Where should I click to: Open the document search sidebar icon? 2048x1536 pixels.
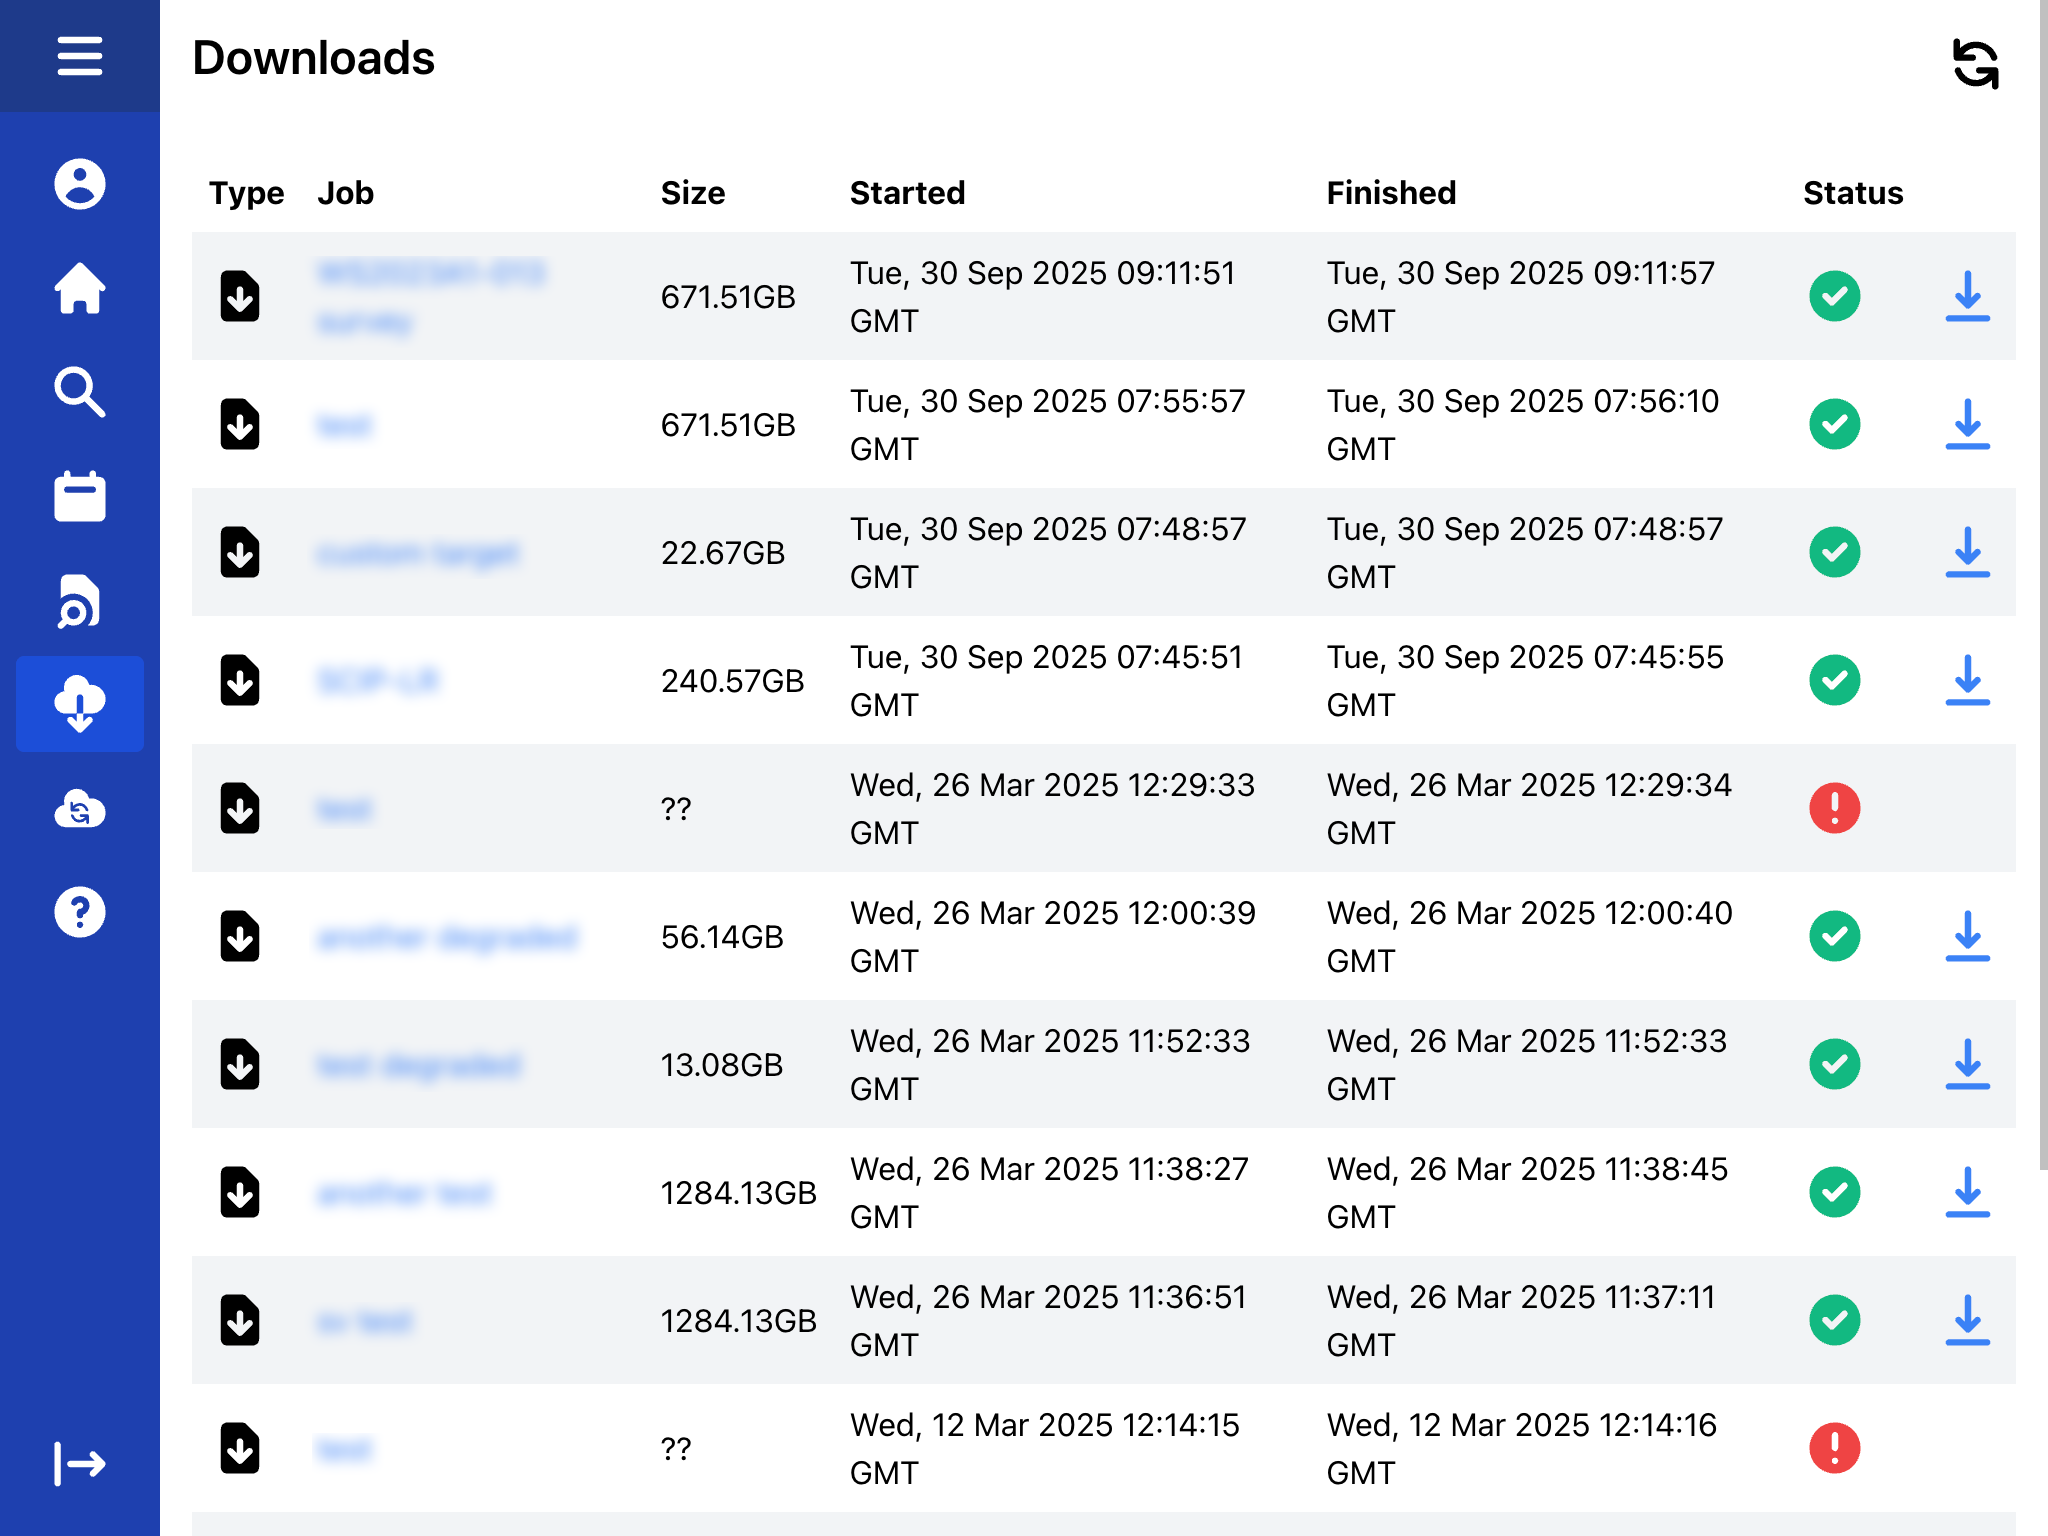pyautogui.click(x=79, y=600)
